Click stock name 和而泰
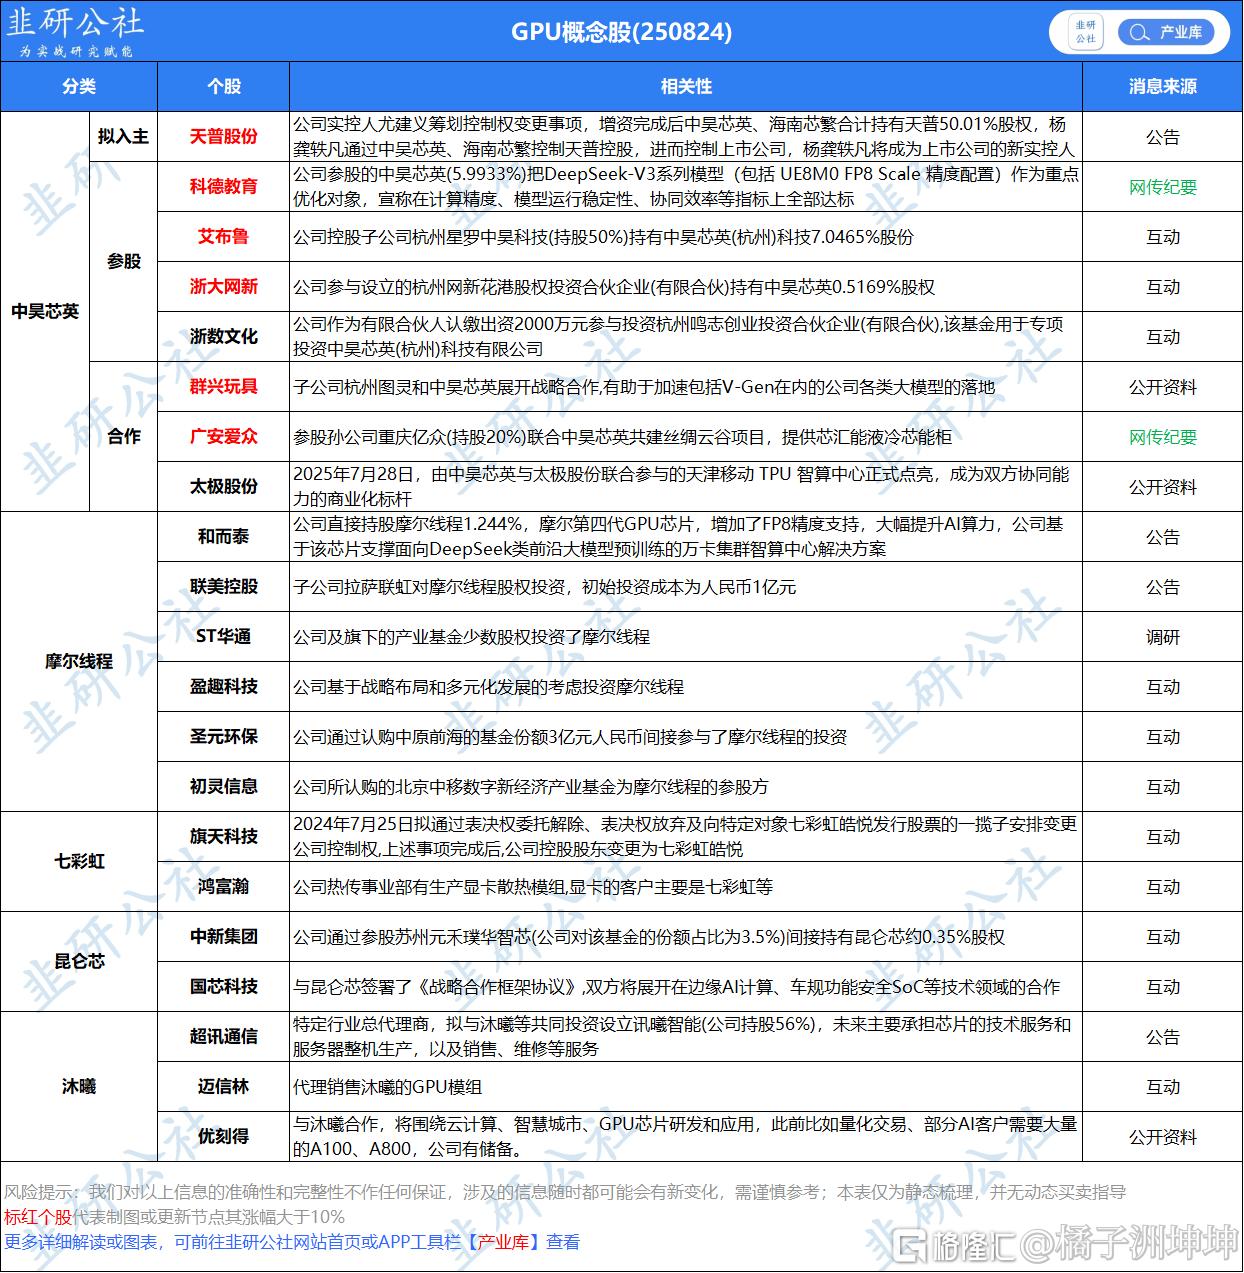 click(x=224, y=536)
